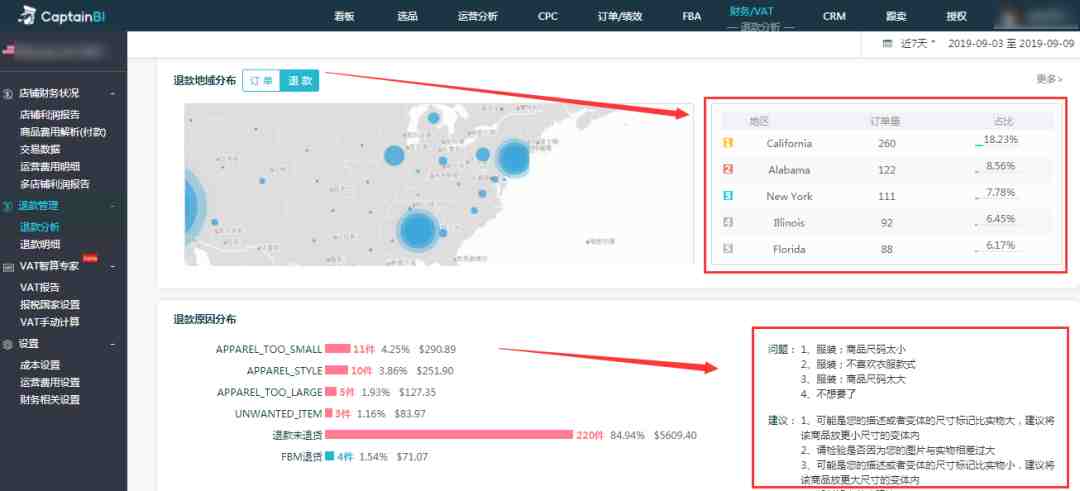The width and height of the screenshot is (1080, 491).
Task: Click the rank 5 badge beside Florida
Action: pyautogui.click(x=728, y=249)
